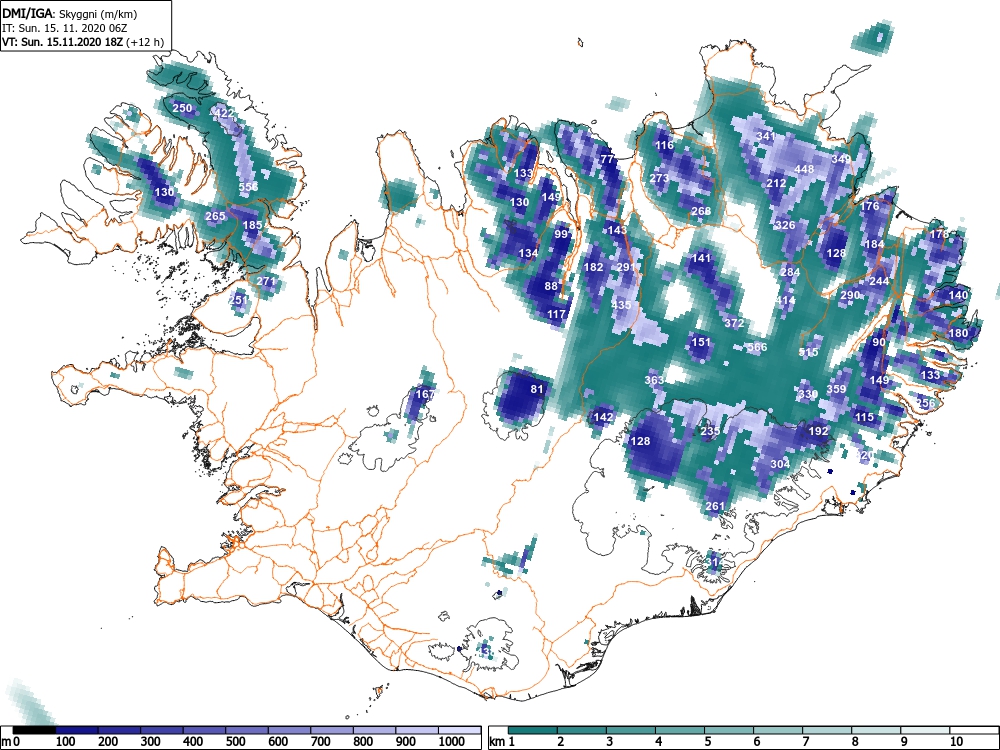1000x750 pixels.
Task: Click the '10' label on the km scale
Action: pyautogui.click(x=956, y=742)
